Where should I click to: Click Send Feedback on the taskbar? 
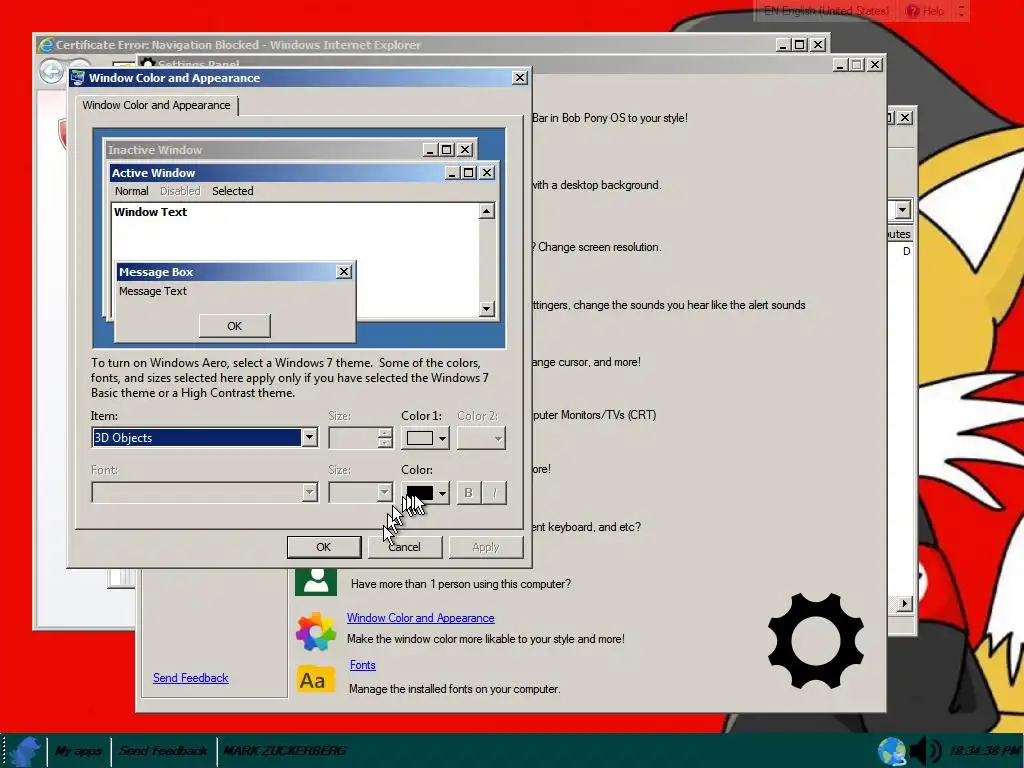[163, 751]
